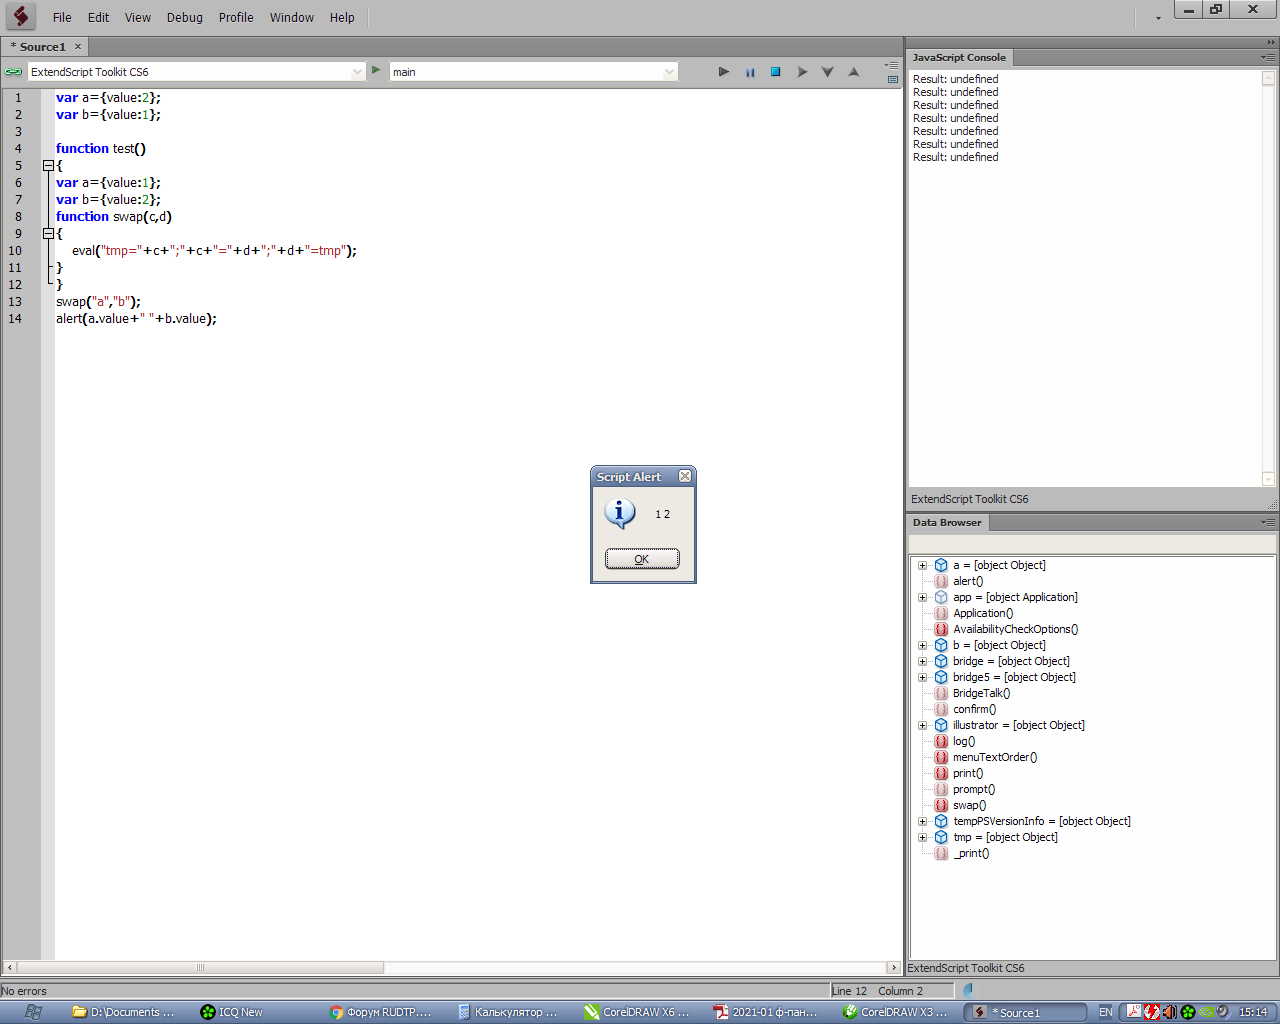Expand the tempPSVersionInfo tree node
The image size is (1280, 1024).
click(922, 822)
